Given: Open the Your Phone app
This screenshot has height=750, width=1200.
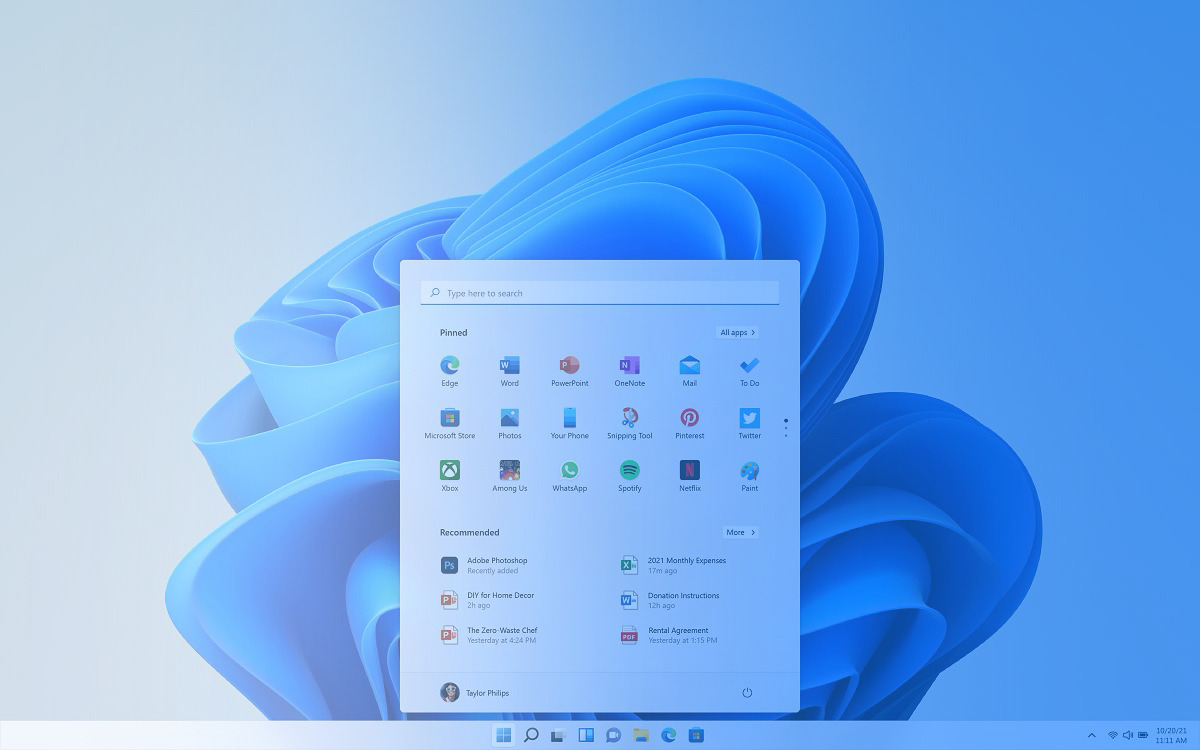Looking at the screenshot, I should pyautogui.click(x=570, y=422).
